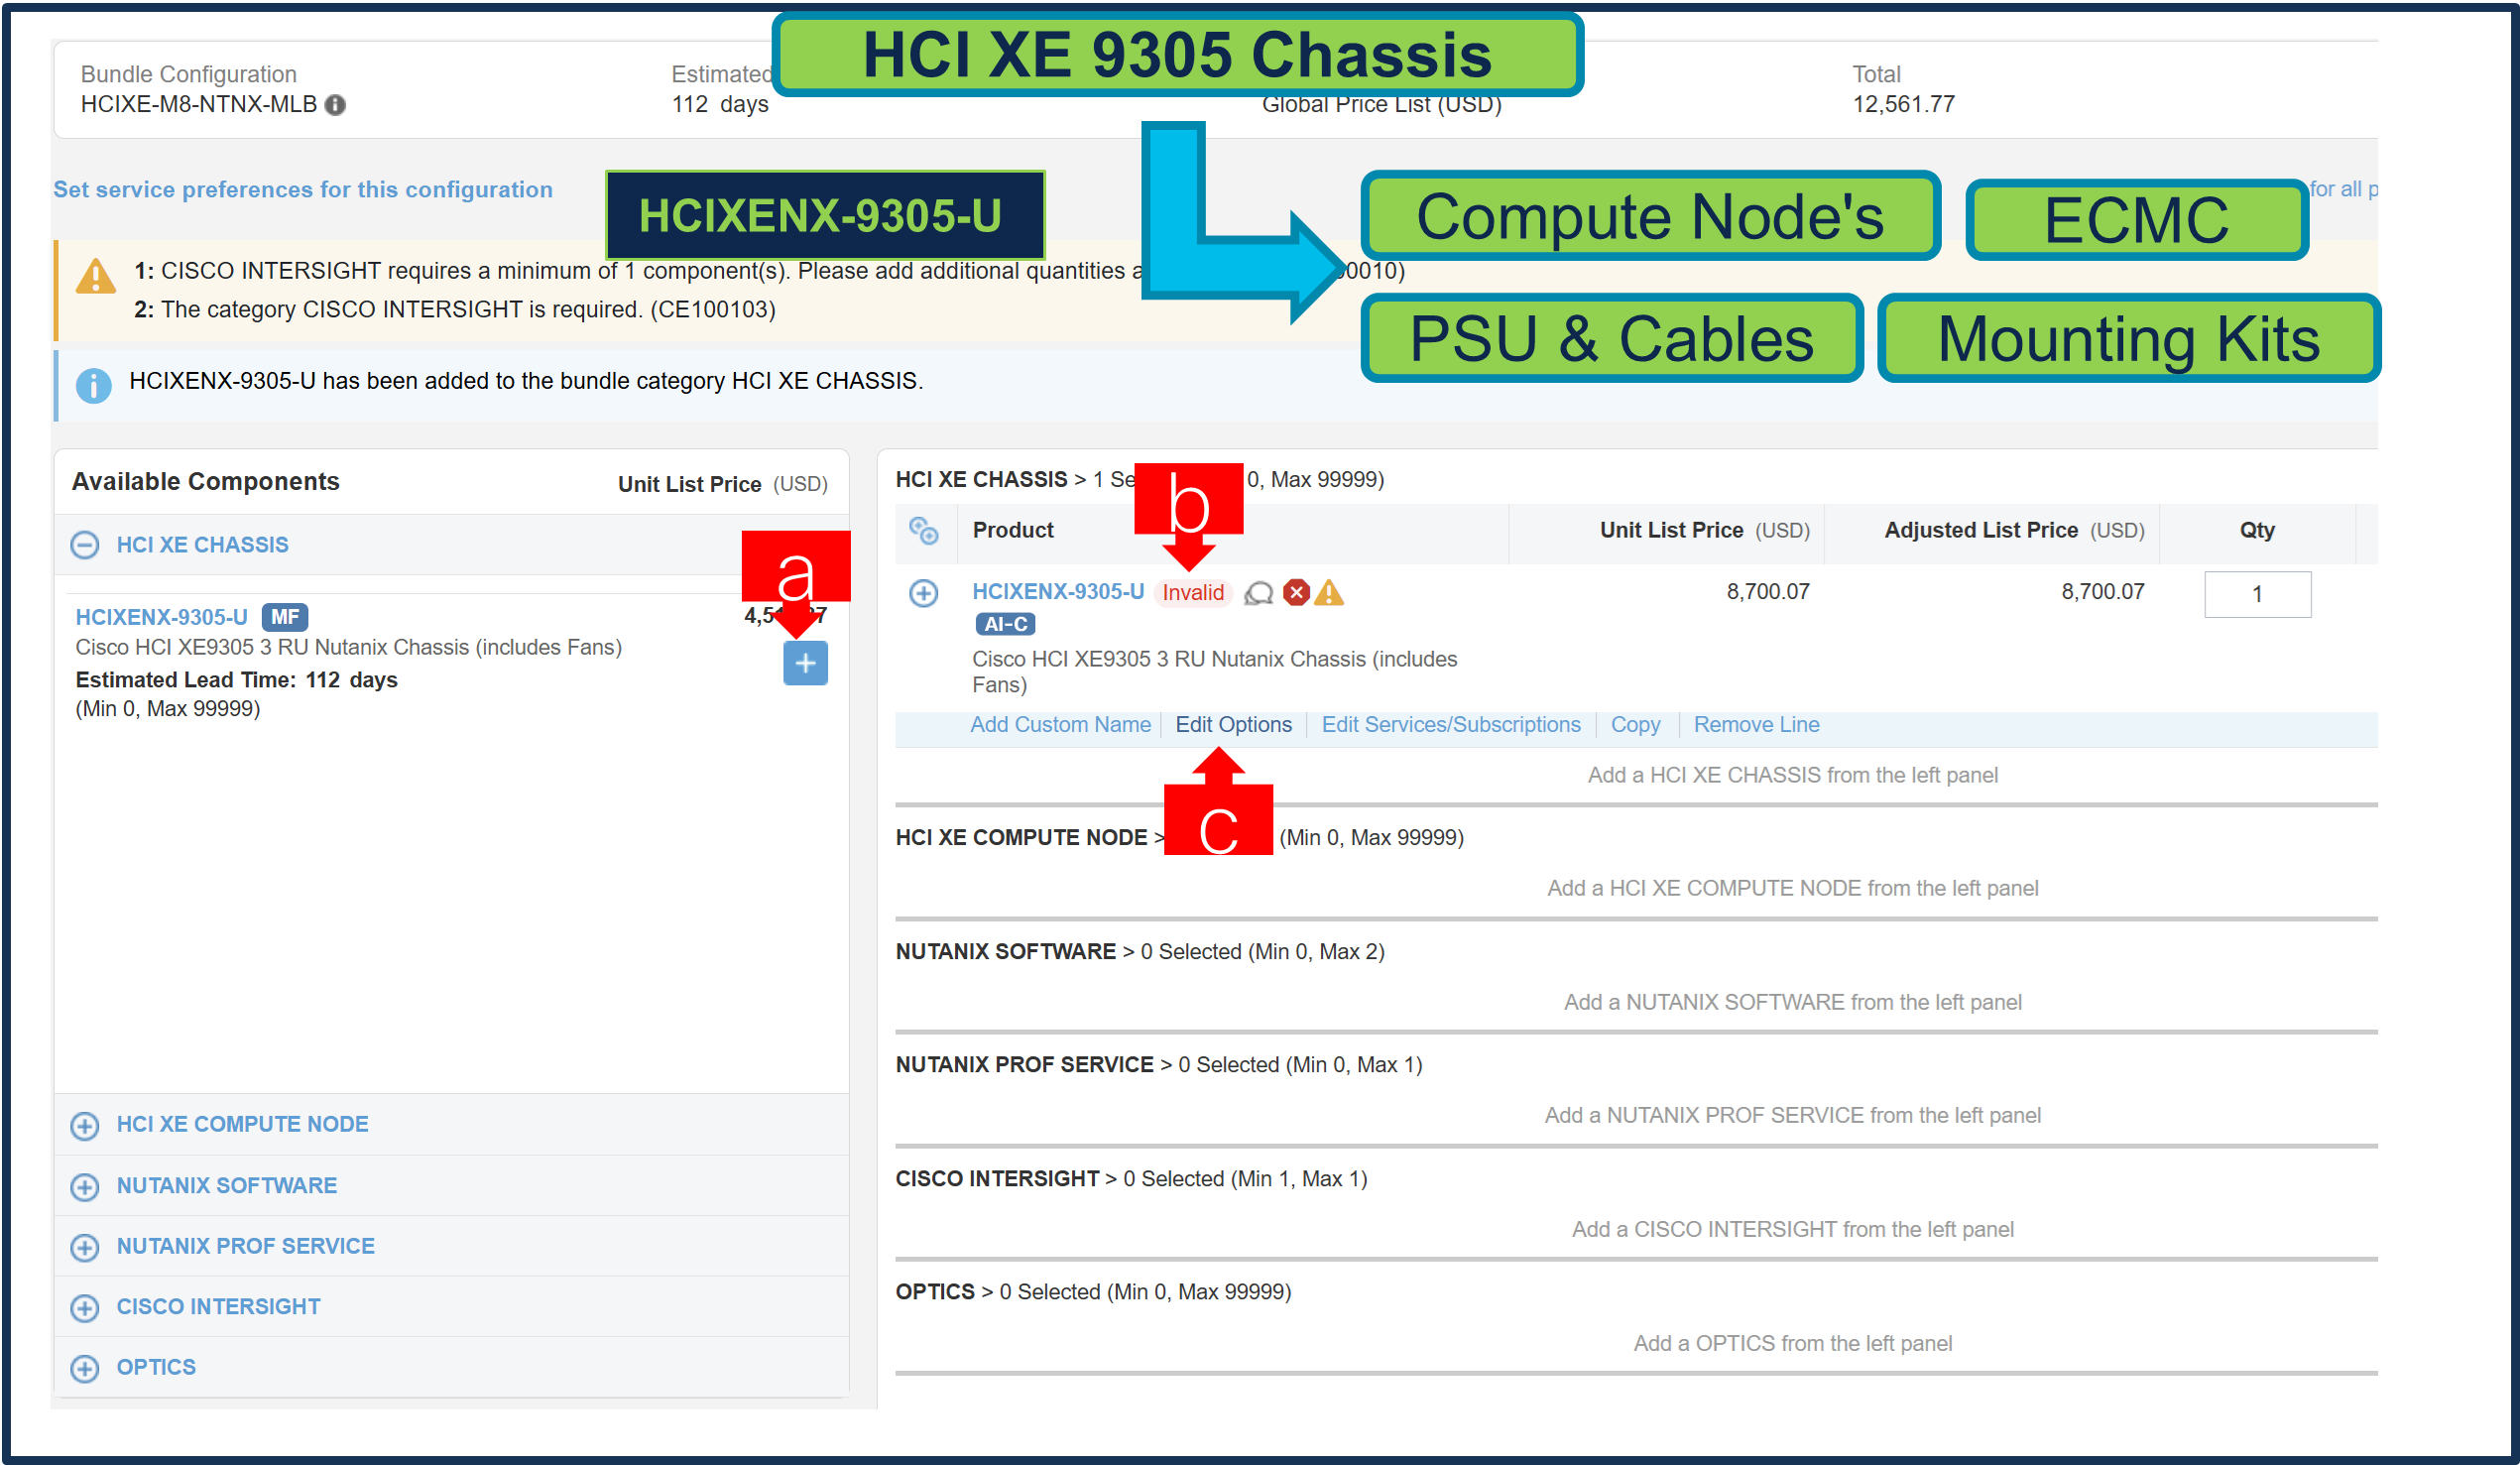2520x1465 pixels.
Task: Expand NUTANIX SOFTWARE in Available Components
Action: click(x=85, y=1186)
